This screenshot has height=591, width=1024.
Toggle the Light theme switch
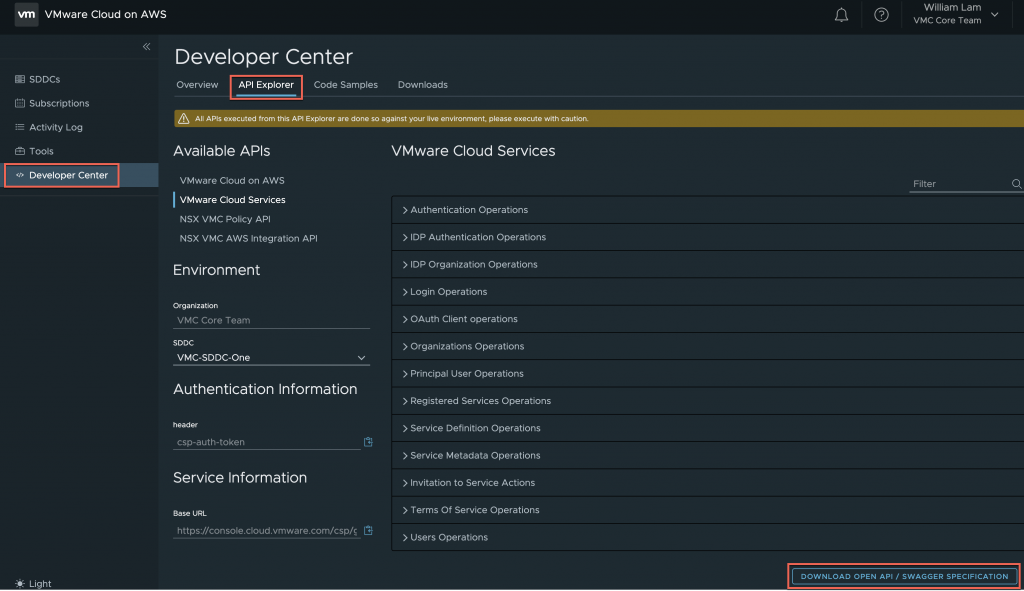coord(34,583)
